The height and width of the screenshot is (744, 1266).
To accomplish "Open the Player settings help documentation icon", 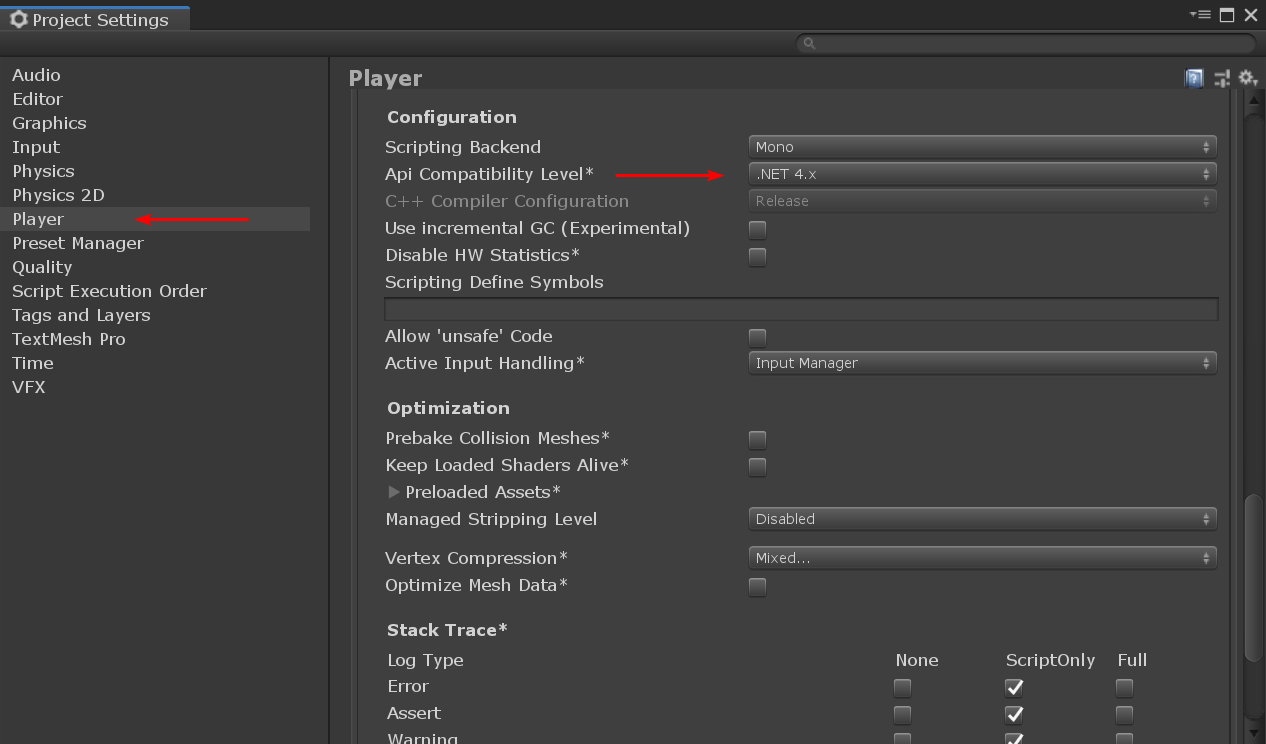I will [1193, 77].
